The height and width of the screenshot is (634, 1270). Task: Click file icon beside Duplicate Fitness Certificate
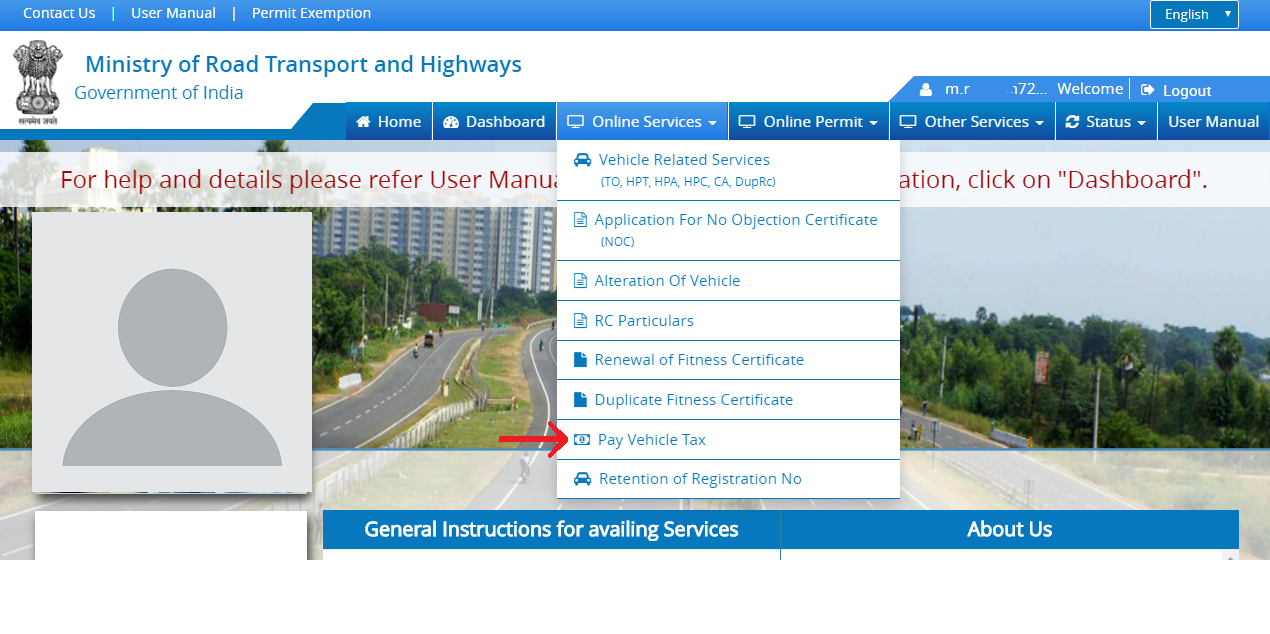(x=580, y=400)
